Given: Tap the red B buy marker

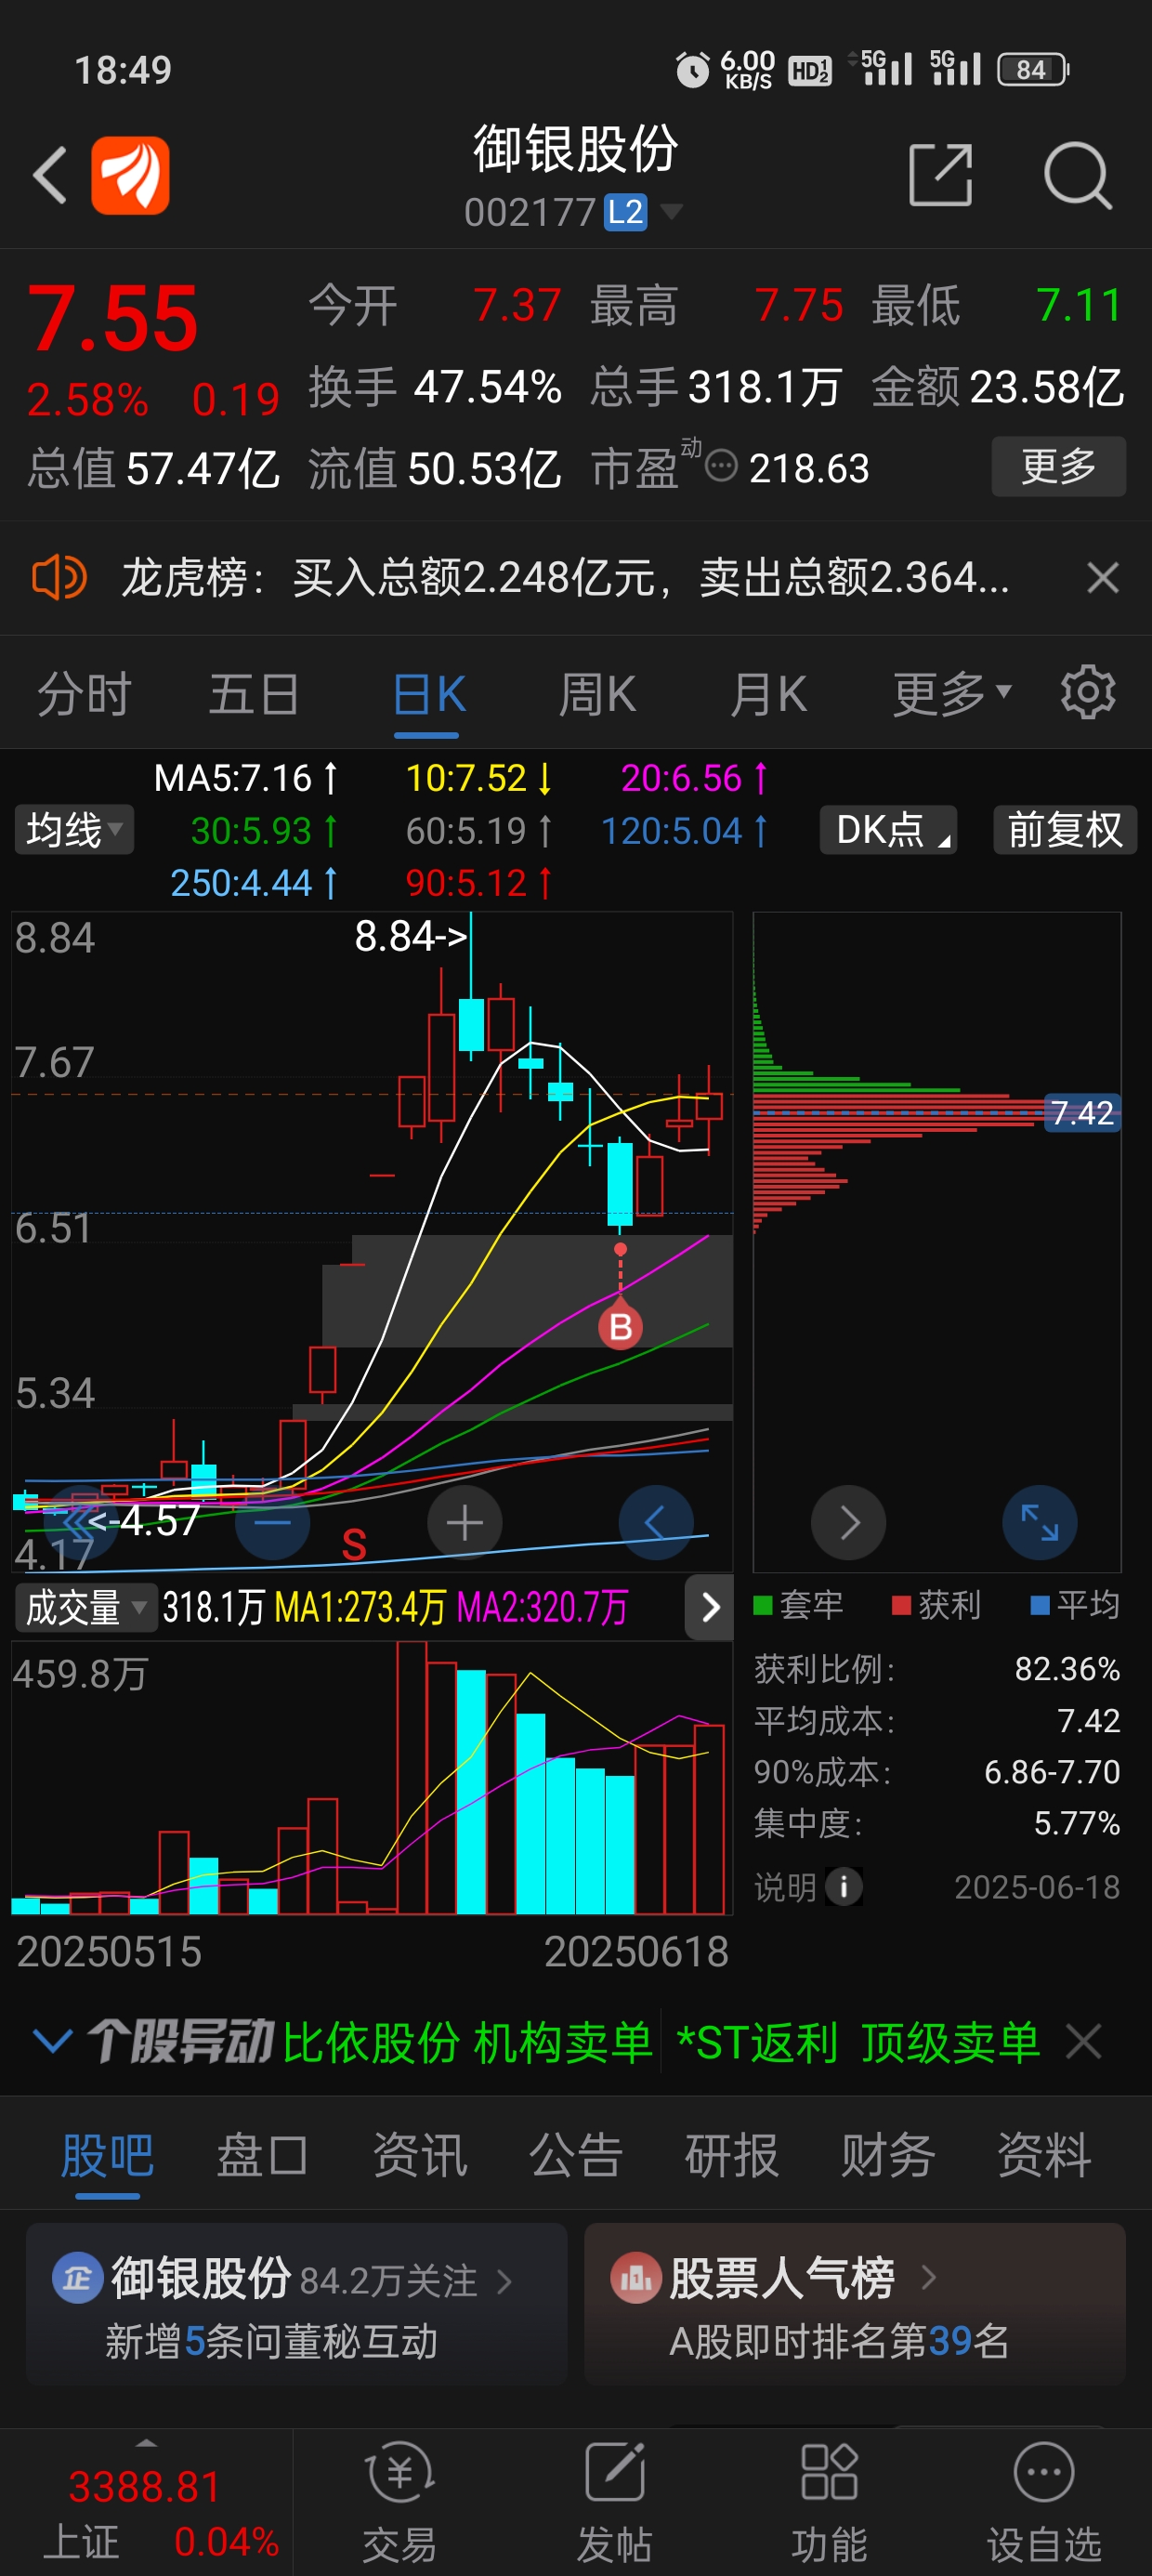Looking at the screenshot, I should [x=620, y=1327].
